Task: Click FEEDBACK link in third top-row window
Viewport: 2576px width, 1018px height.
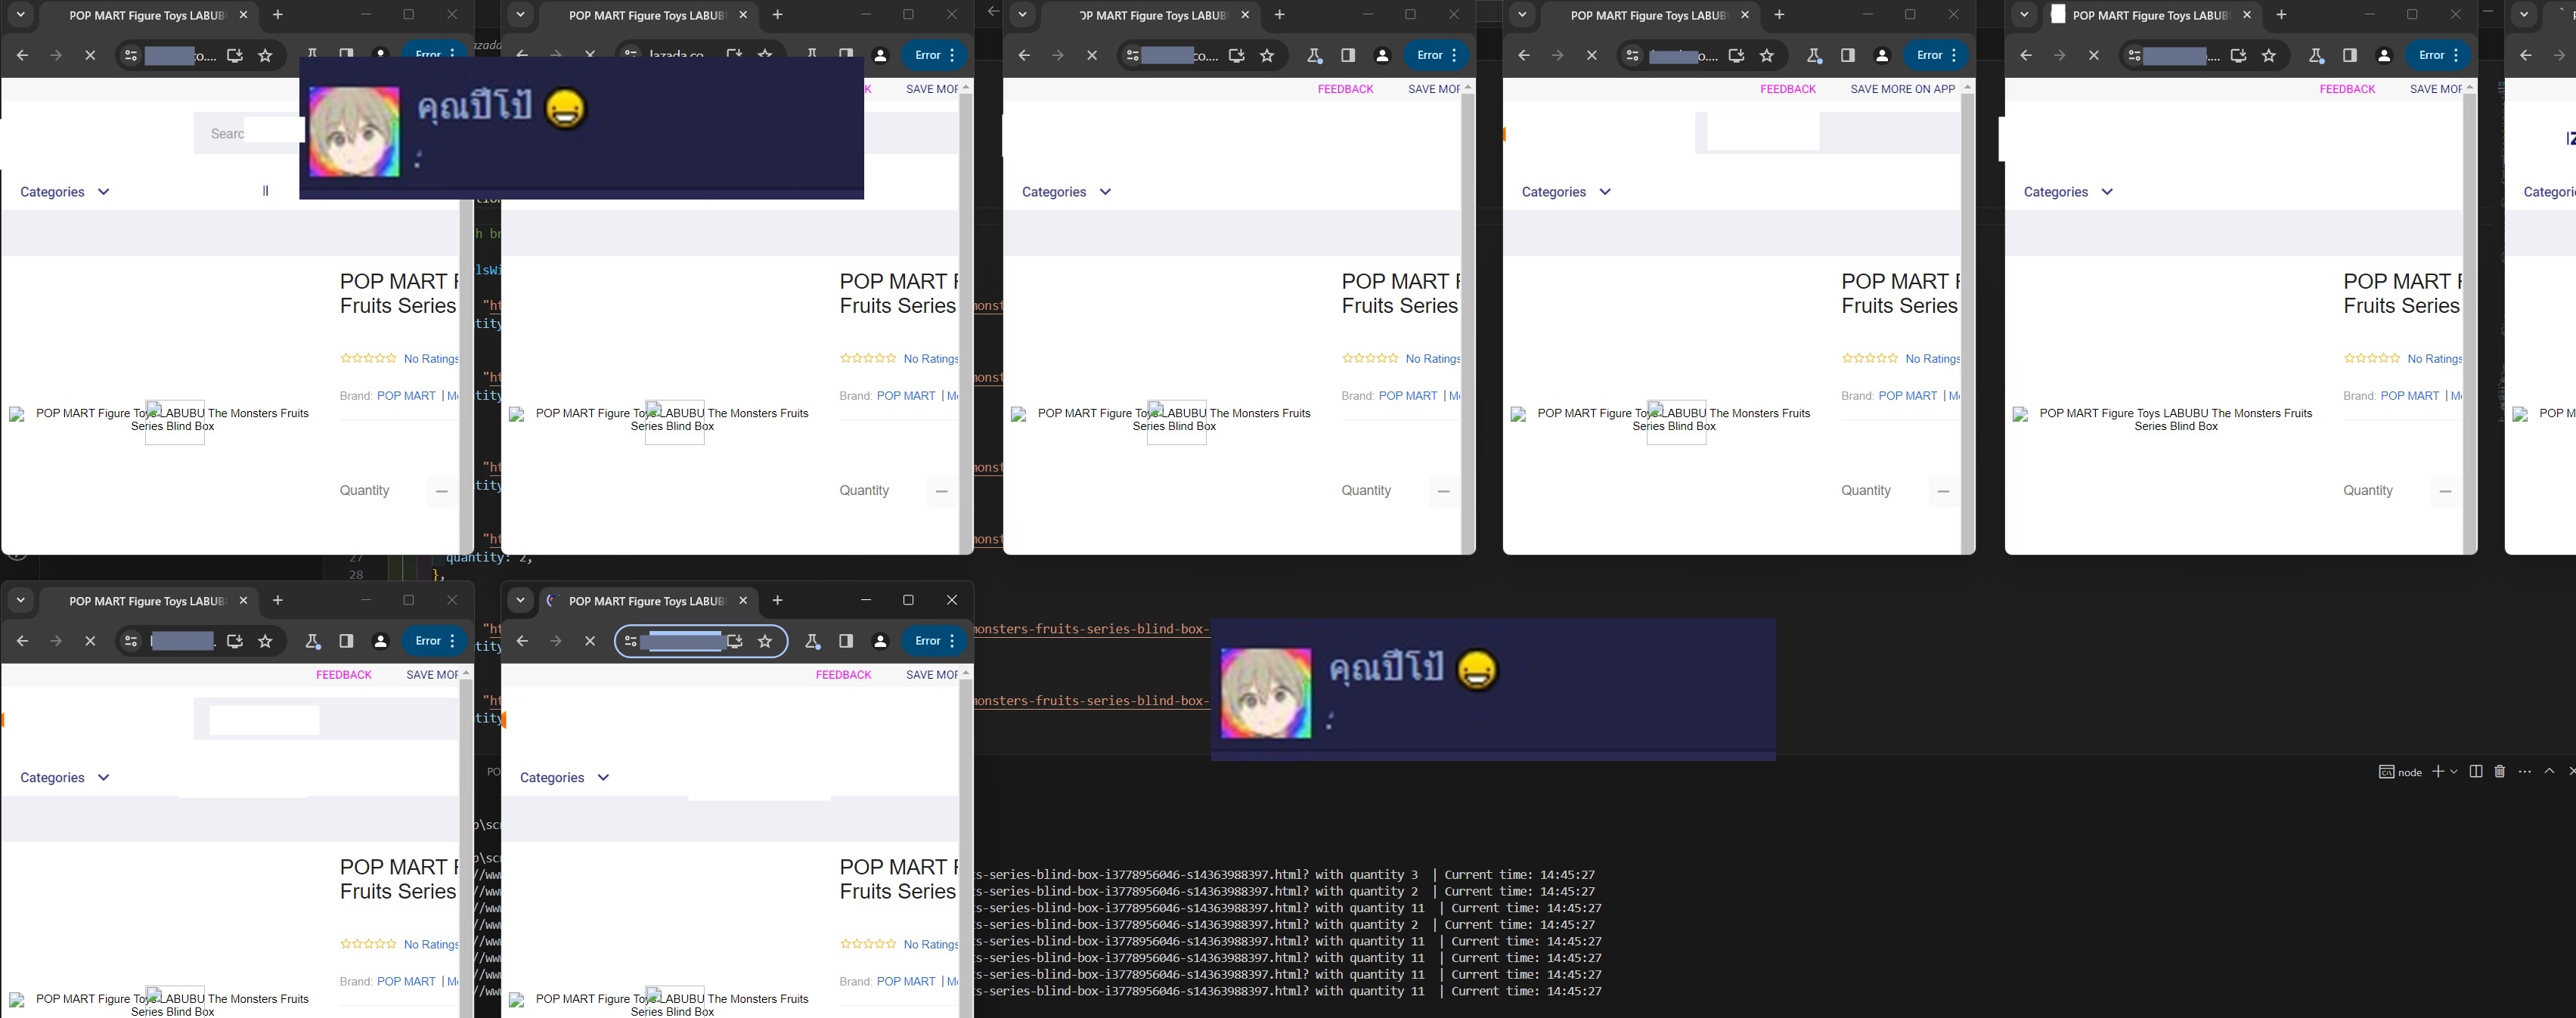Action: [1345, 89]
